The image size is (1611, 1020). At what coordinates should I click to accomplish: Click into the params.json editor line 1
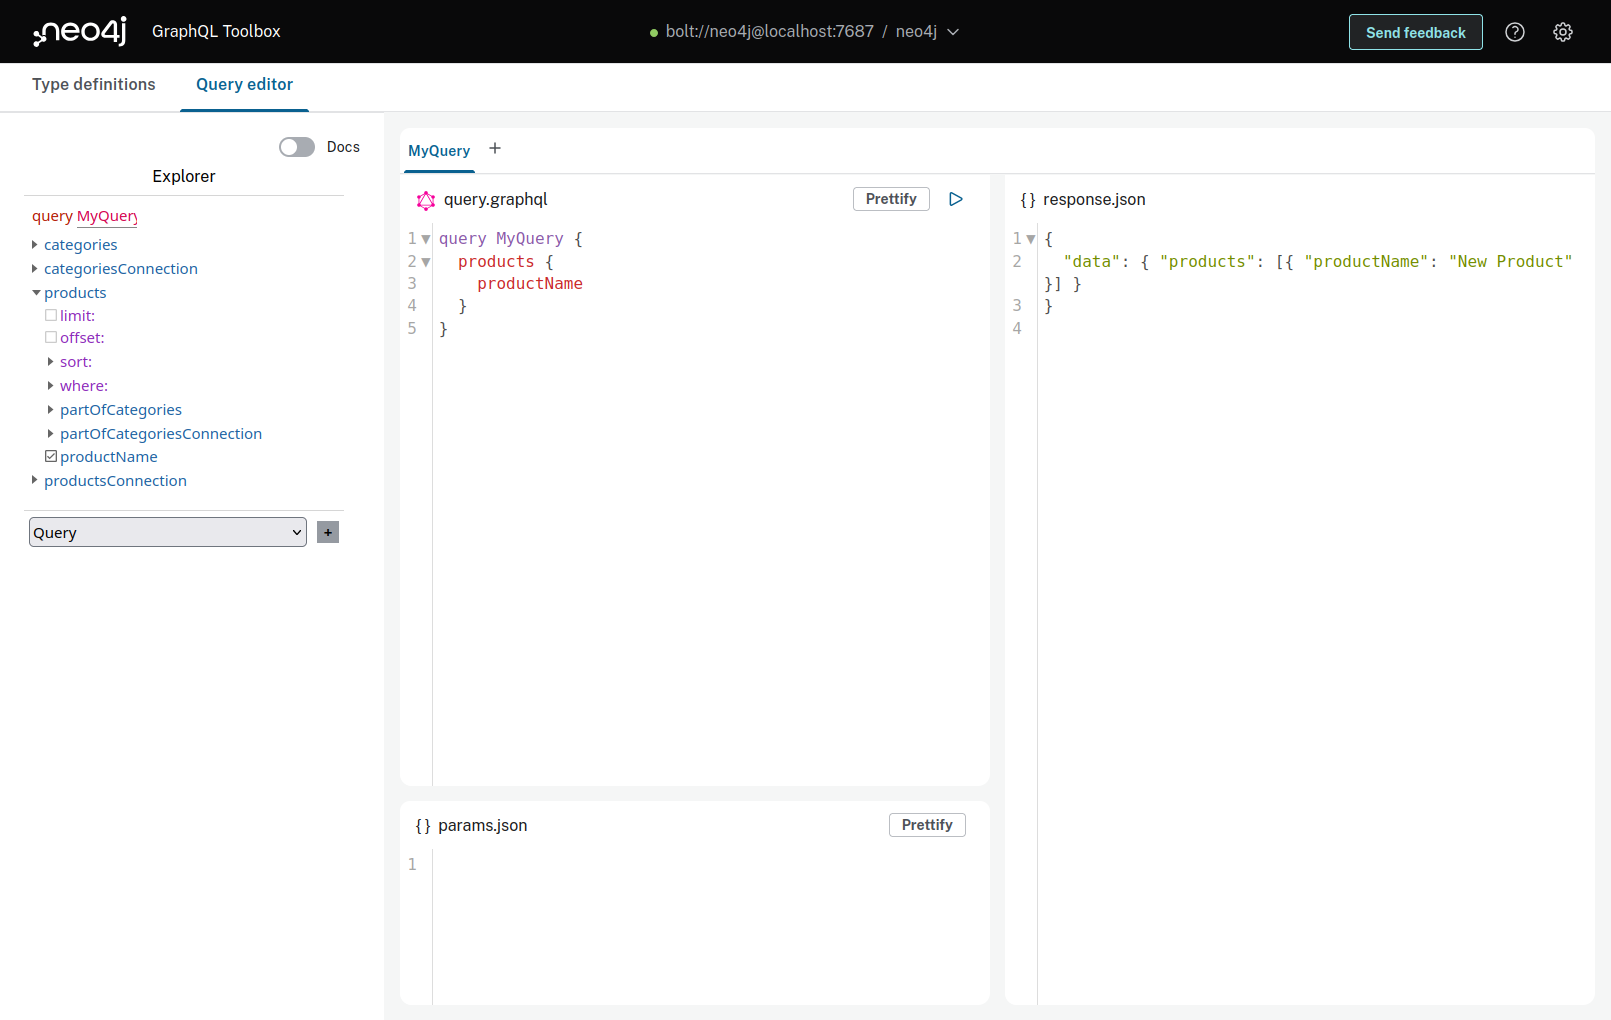(x=710, y=864)
